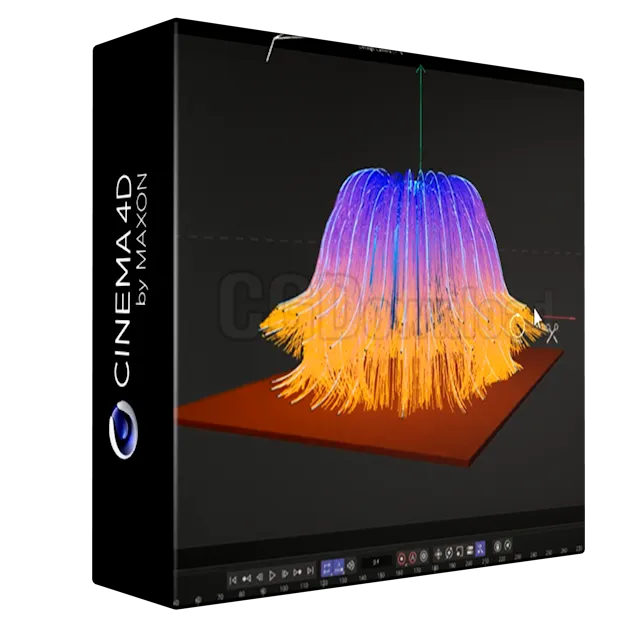Toggle the sound speaker icon
The width and height of the screenshot is (630, 630).
(x=351, y=565)
